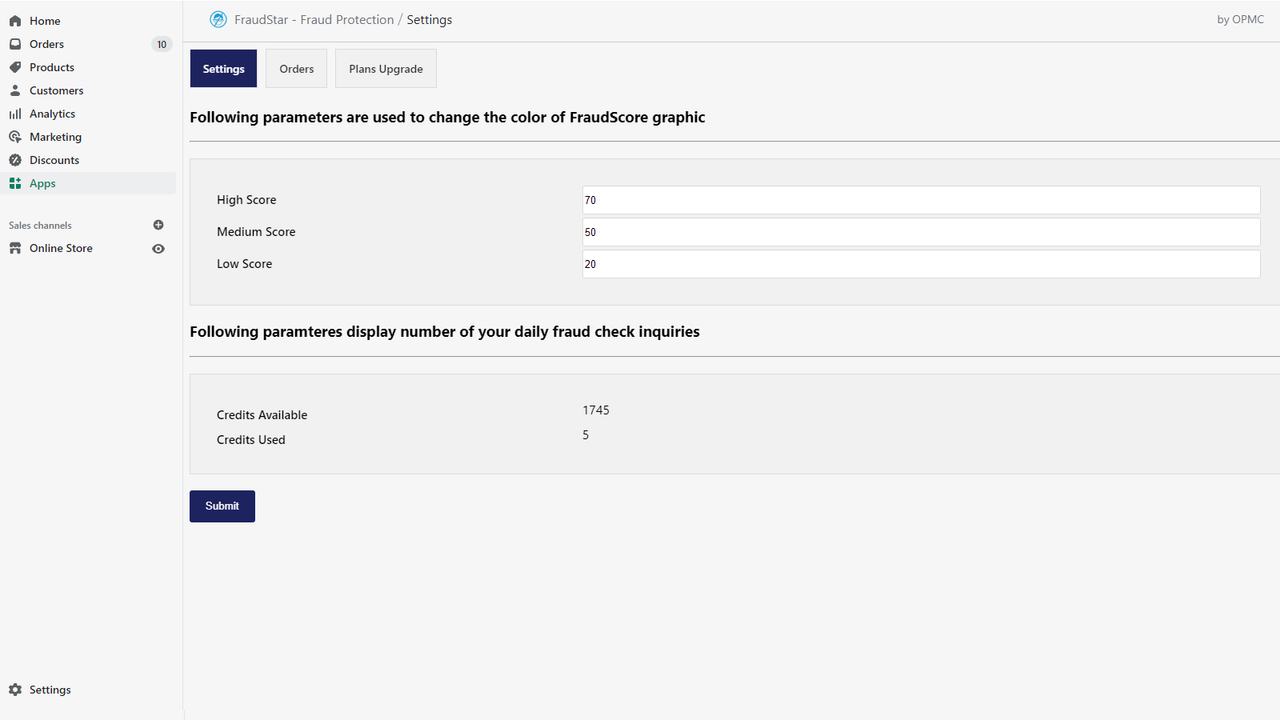Select the Analytics bar-chart icon
Screen dimensions: 1280x720
15,113
